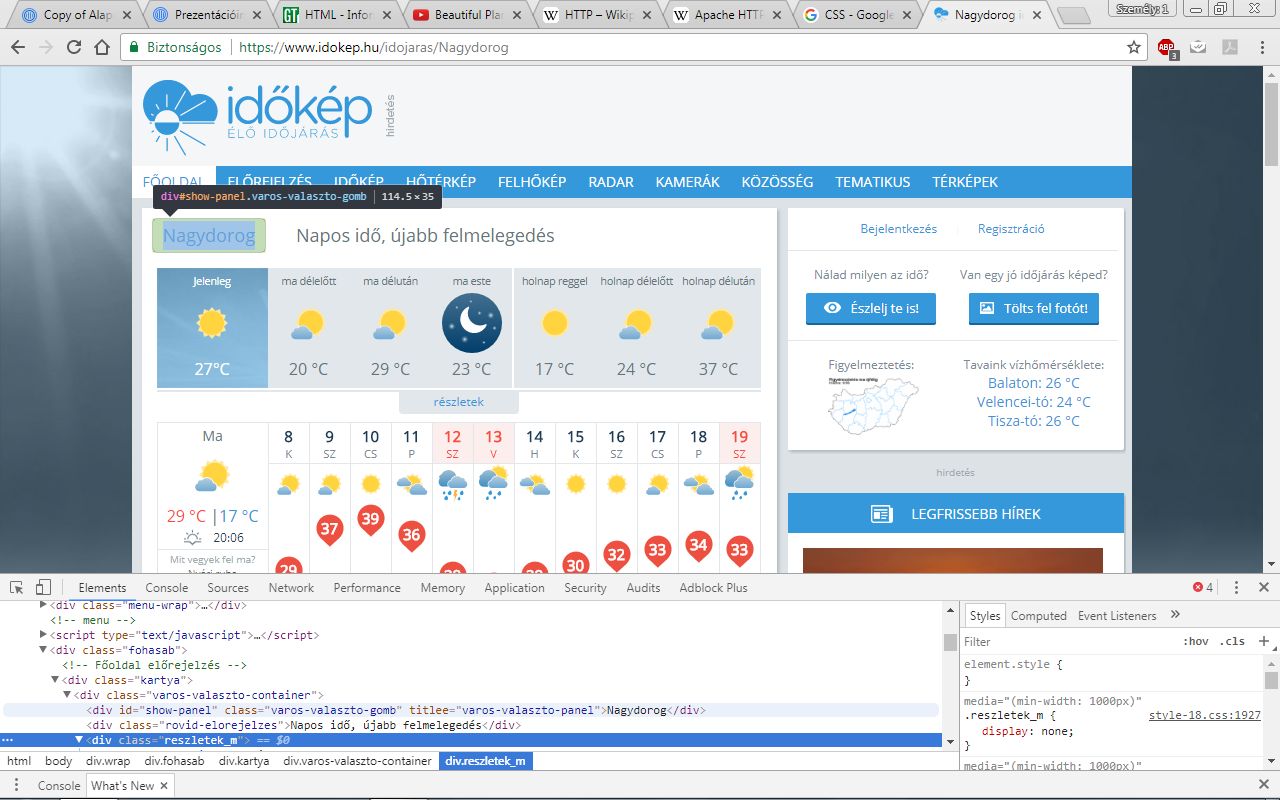The height and width of the screenshot is (800, 1280).
Task: Open style-18.css:1927 source link
Action: pos(1204,715)
